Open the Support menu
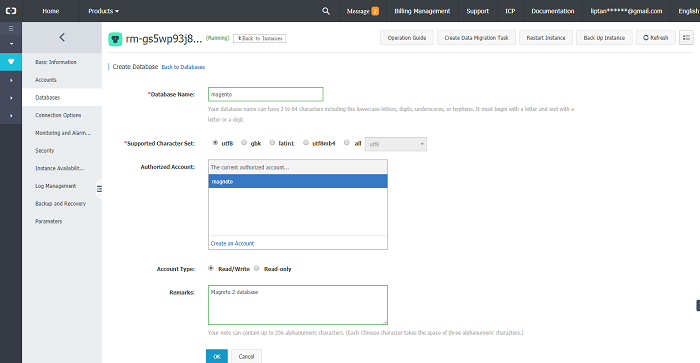 477,11
